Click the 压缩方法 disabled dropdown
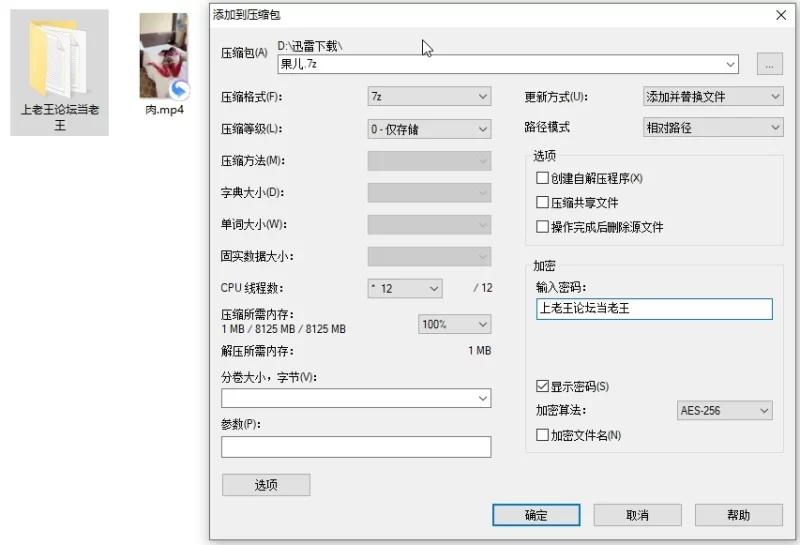 point(429,161)
